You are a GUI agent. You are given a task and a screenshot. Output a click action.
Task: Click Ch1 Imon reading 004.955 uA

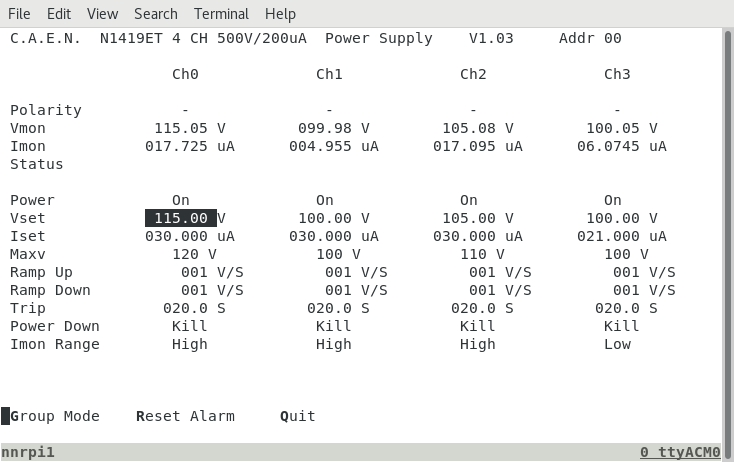click(x=334, y=147)
